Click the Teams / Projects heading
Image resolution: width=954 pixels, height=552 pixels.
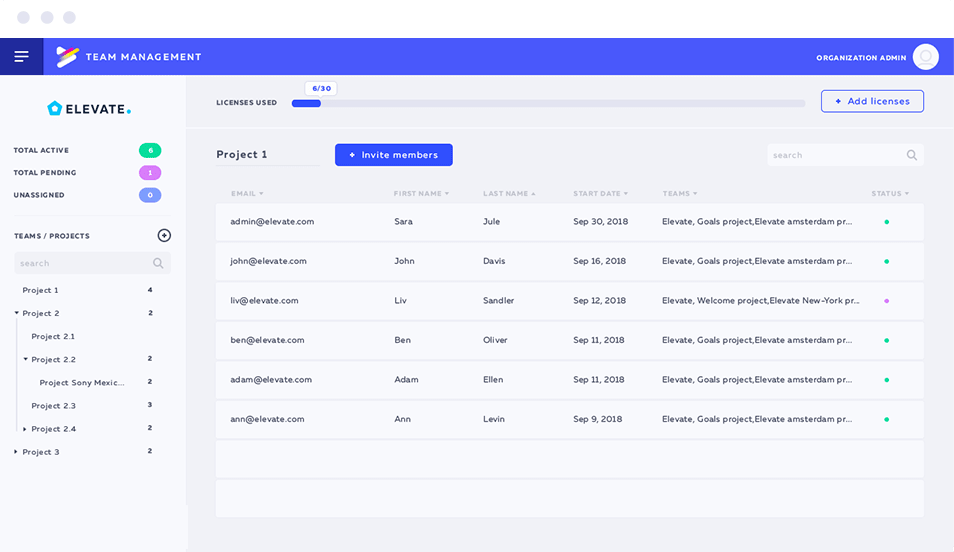tap(52, 236)
